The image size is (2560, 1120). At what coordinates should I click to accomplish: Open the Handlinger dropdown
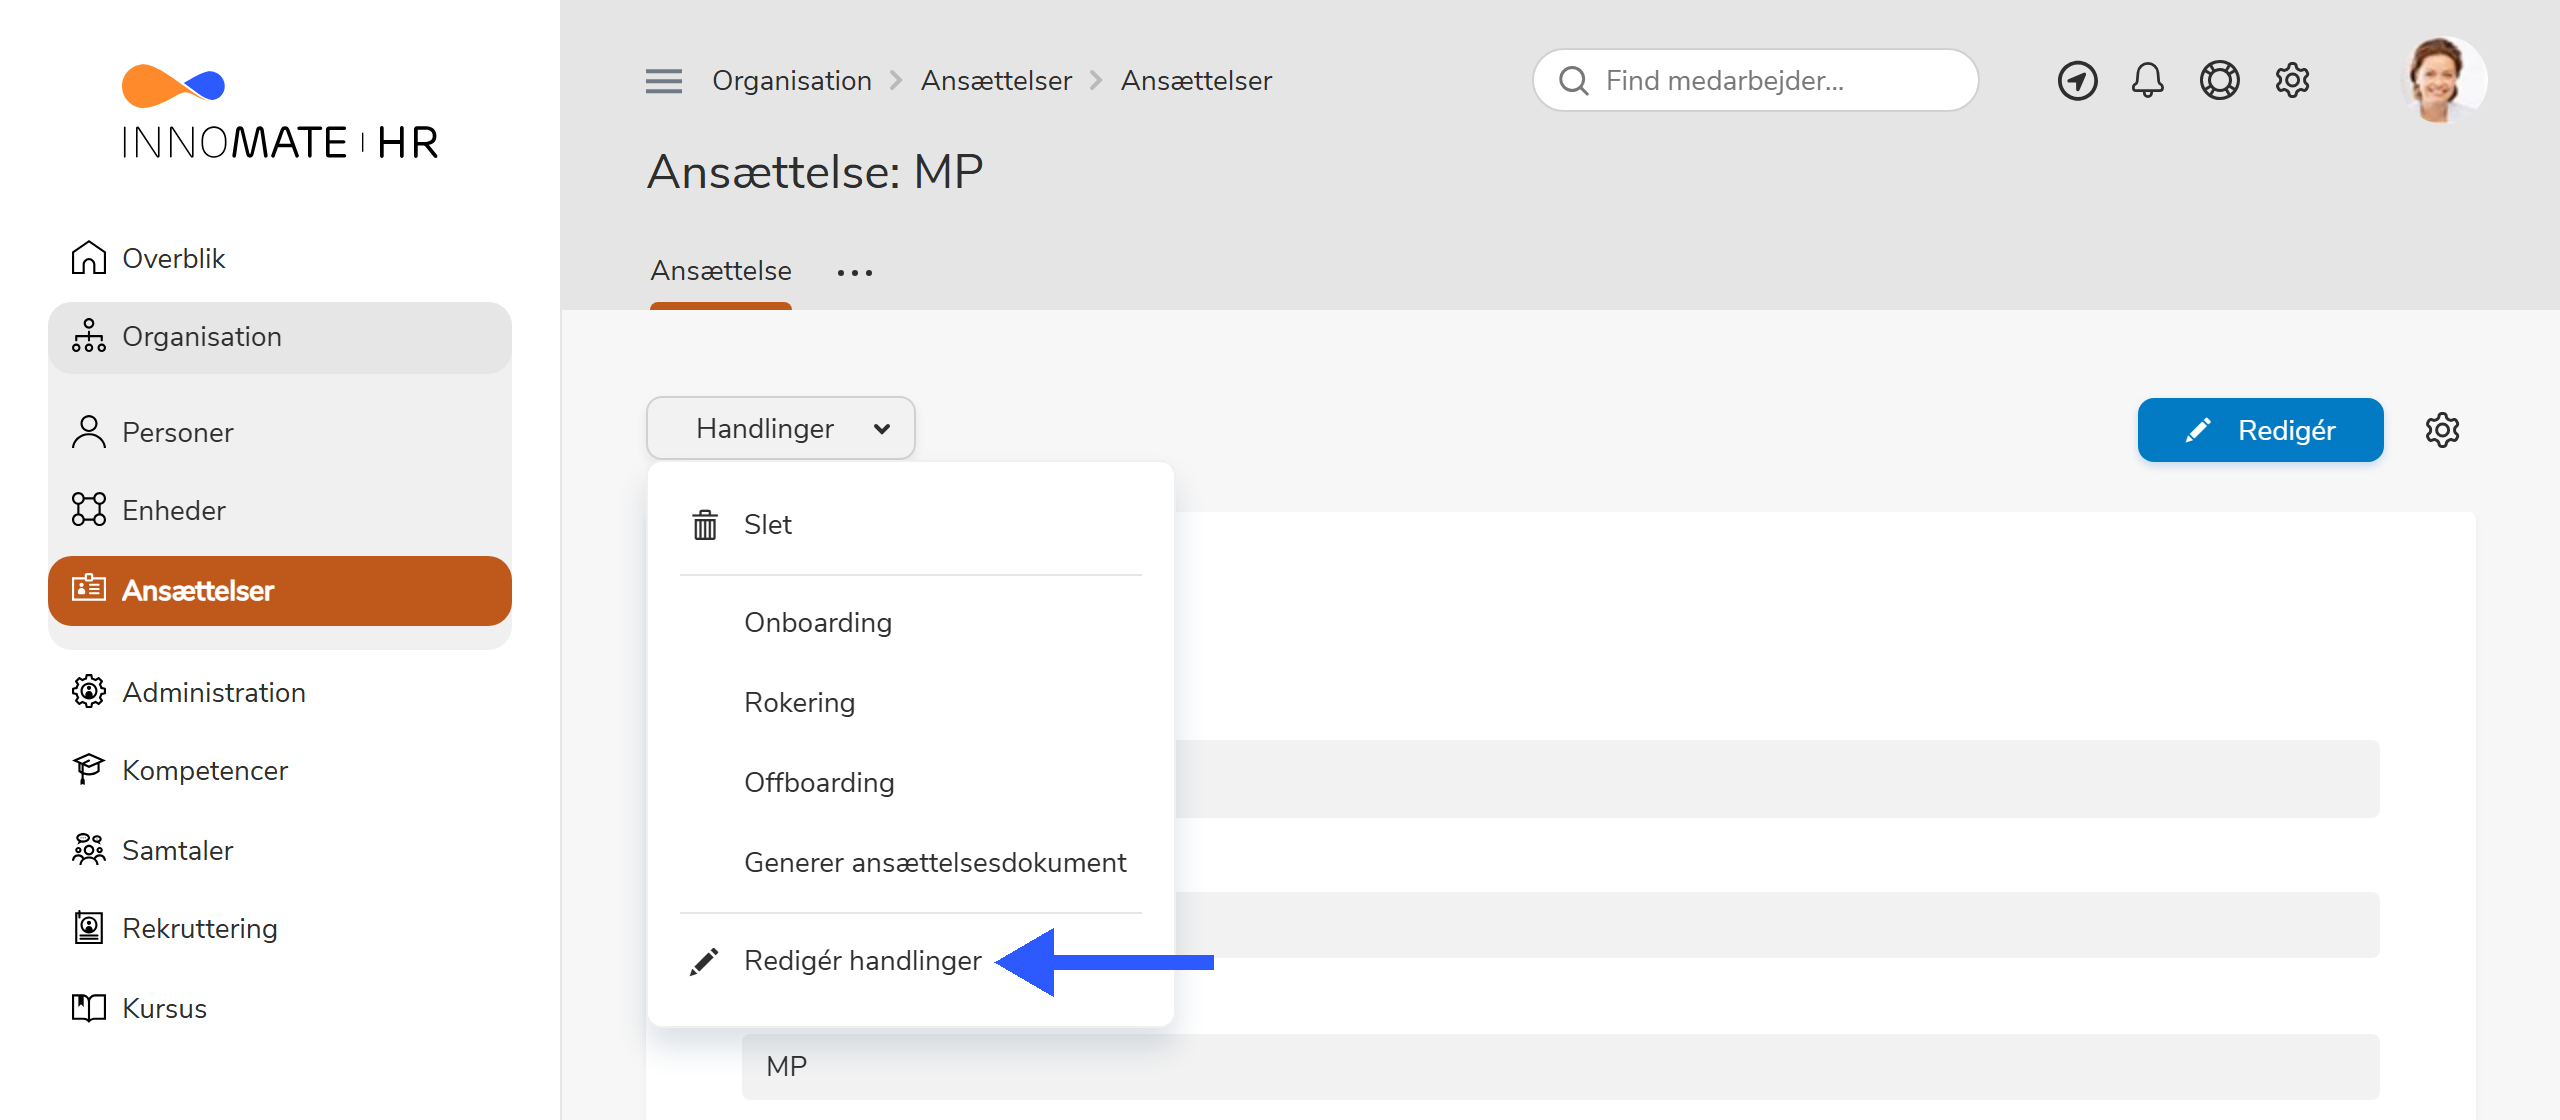[x=780, y=428]
